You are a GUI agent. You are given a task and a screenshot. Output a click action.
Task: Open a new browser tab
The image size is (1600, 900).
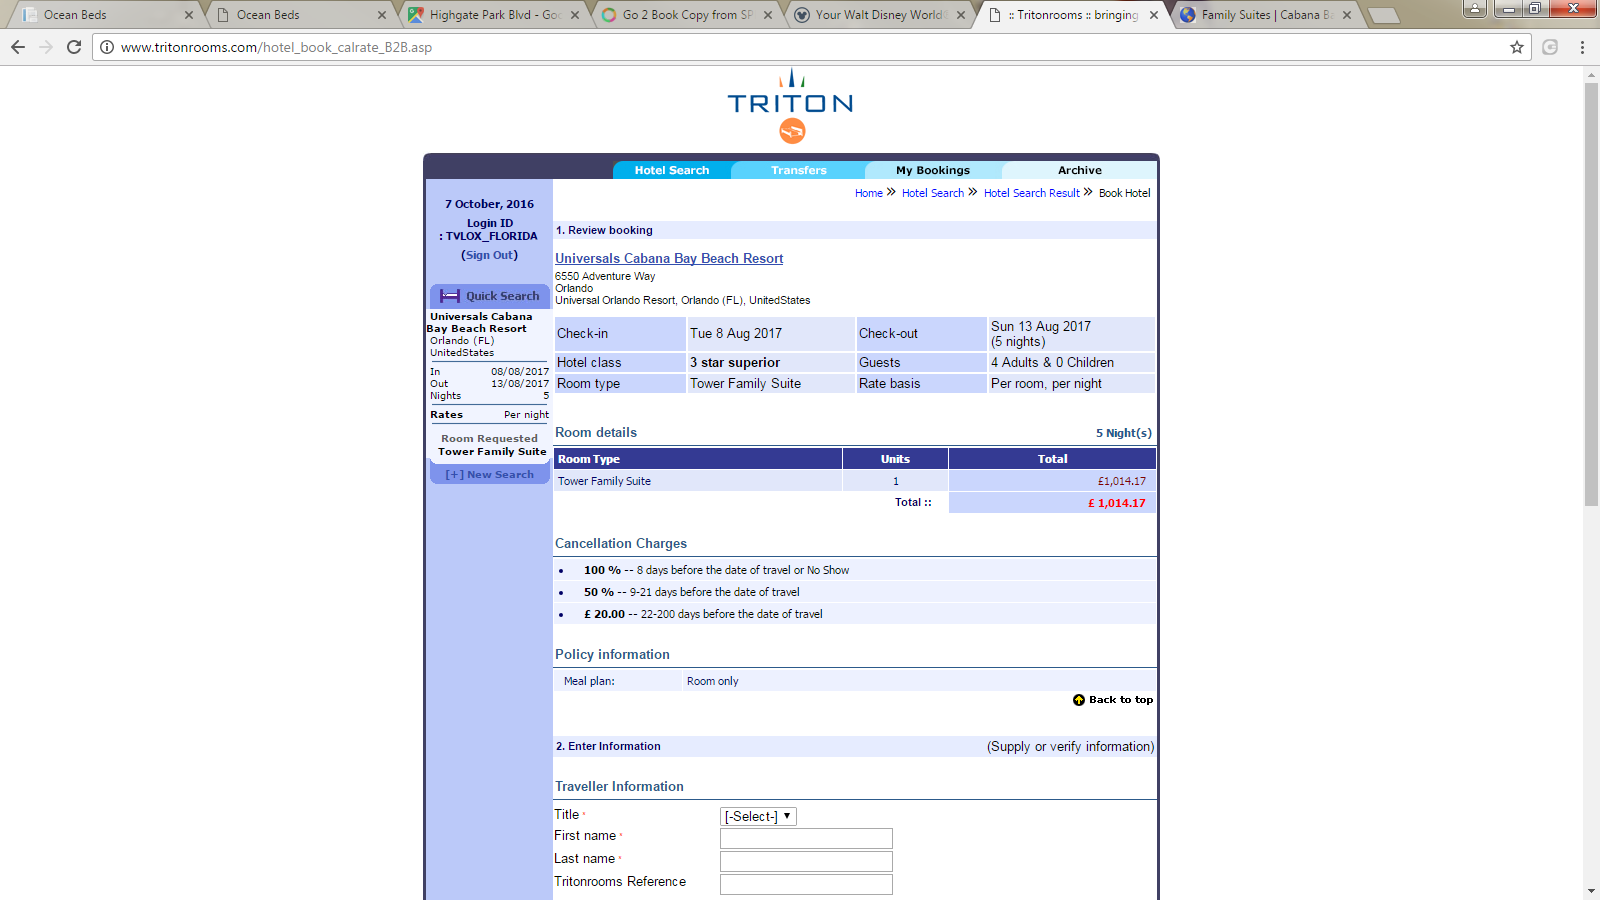point(1383,15)
